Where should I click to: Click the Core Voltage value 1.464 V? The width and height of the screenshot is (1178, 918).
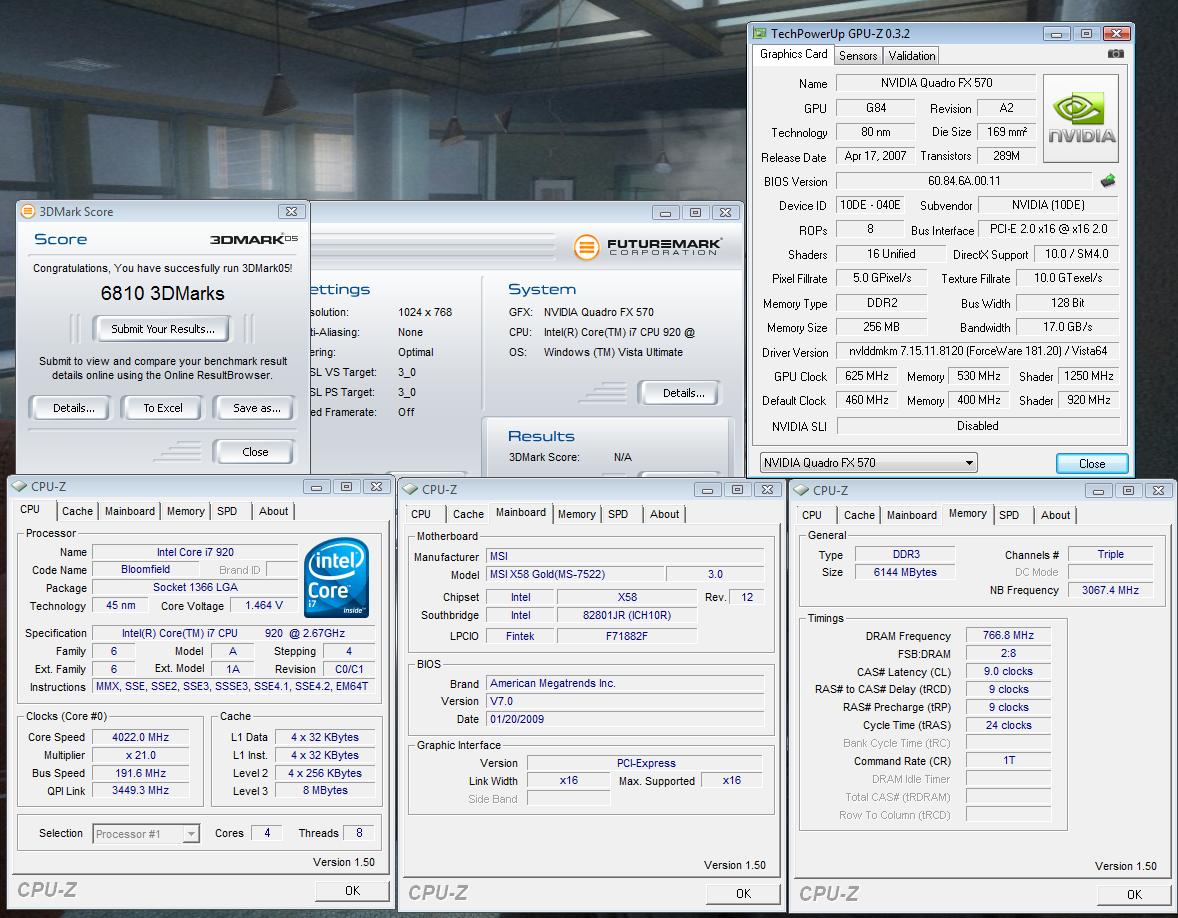pos(264,605)
